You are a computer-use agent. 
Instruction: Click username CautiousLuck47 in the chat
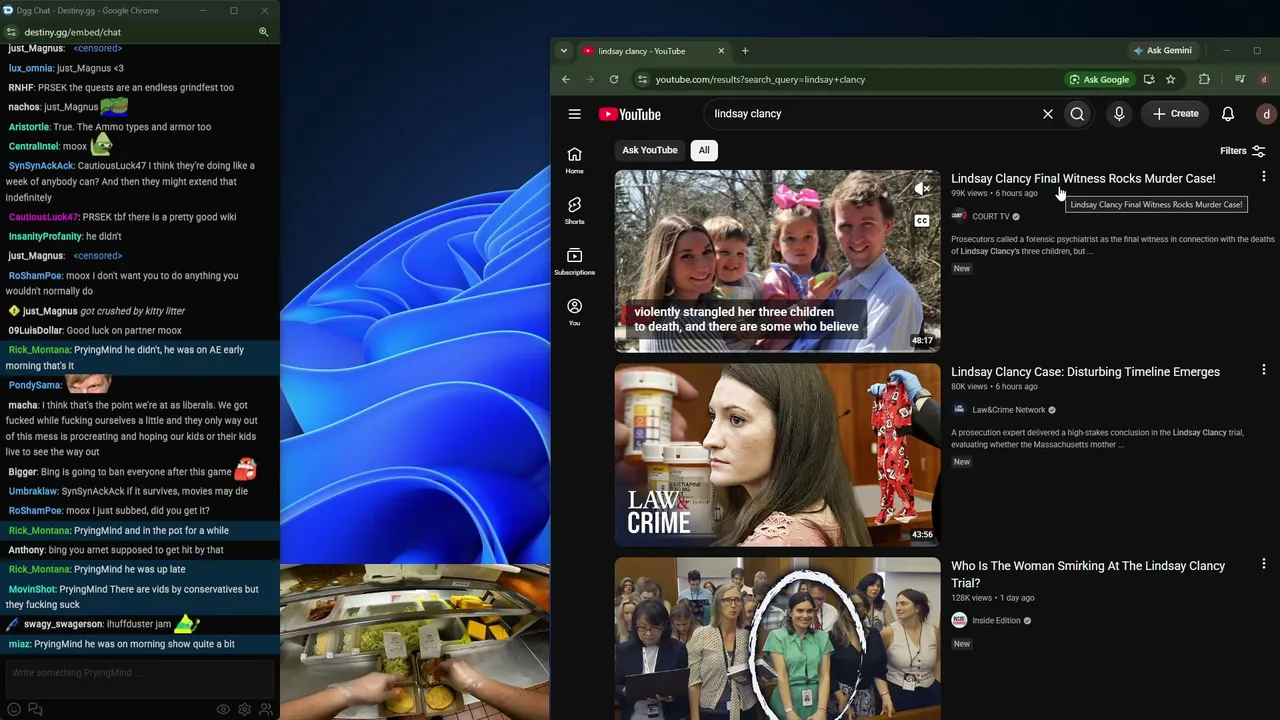[x=43, y=217]
